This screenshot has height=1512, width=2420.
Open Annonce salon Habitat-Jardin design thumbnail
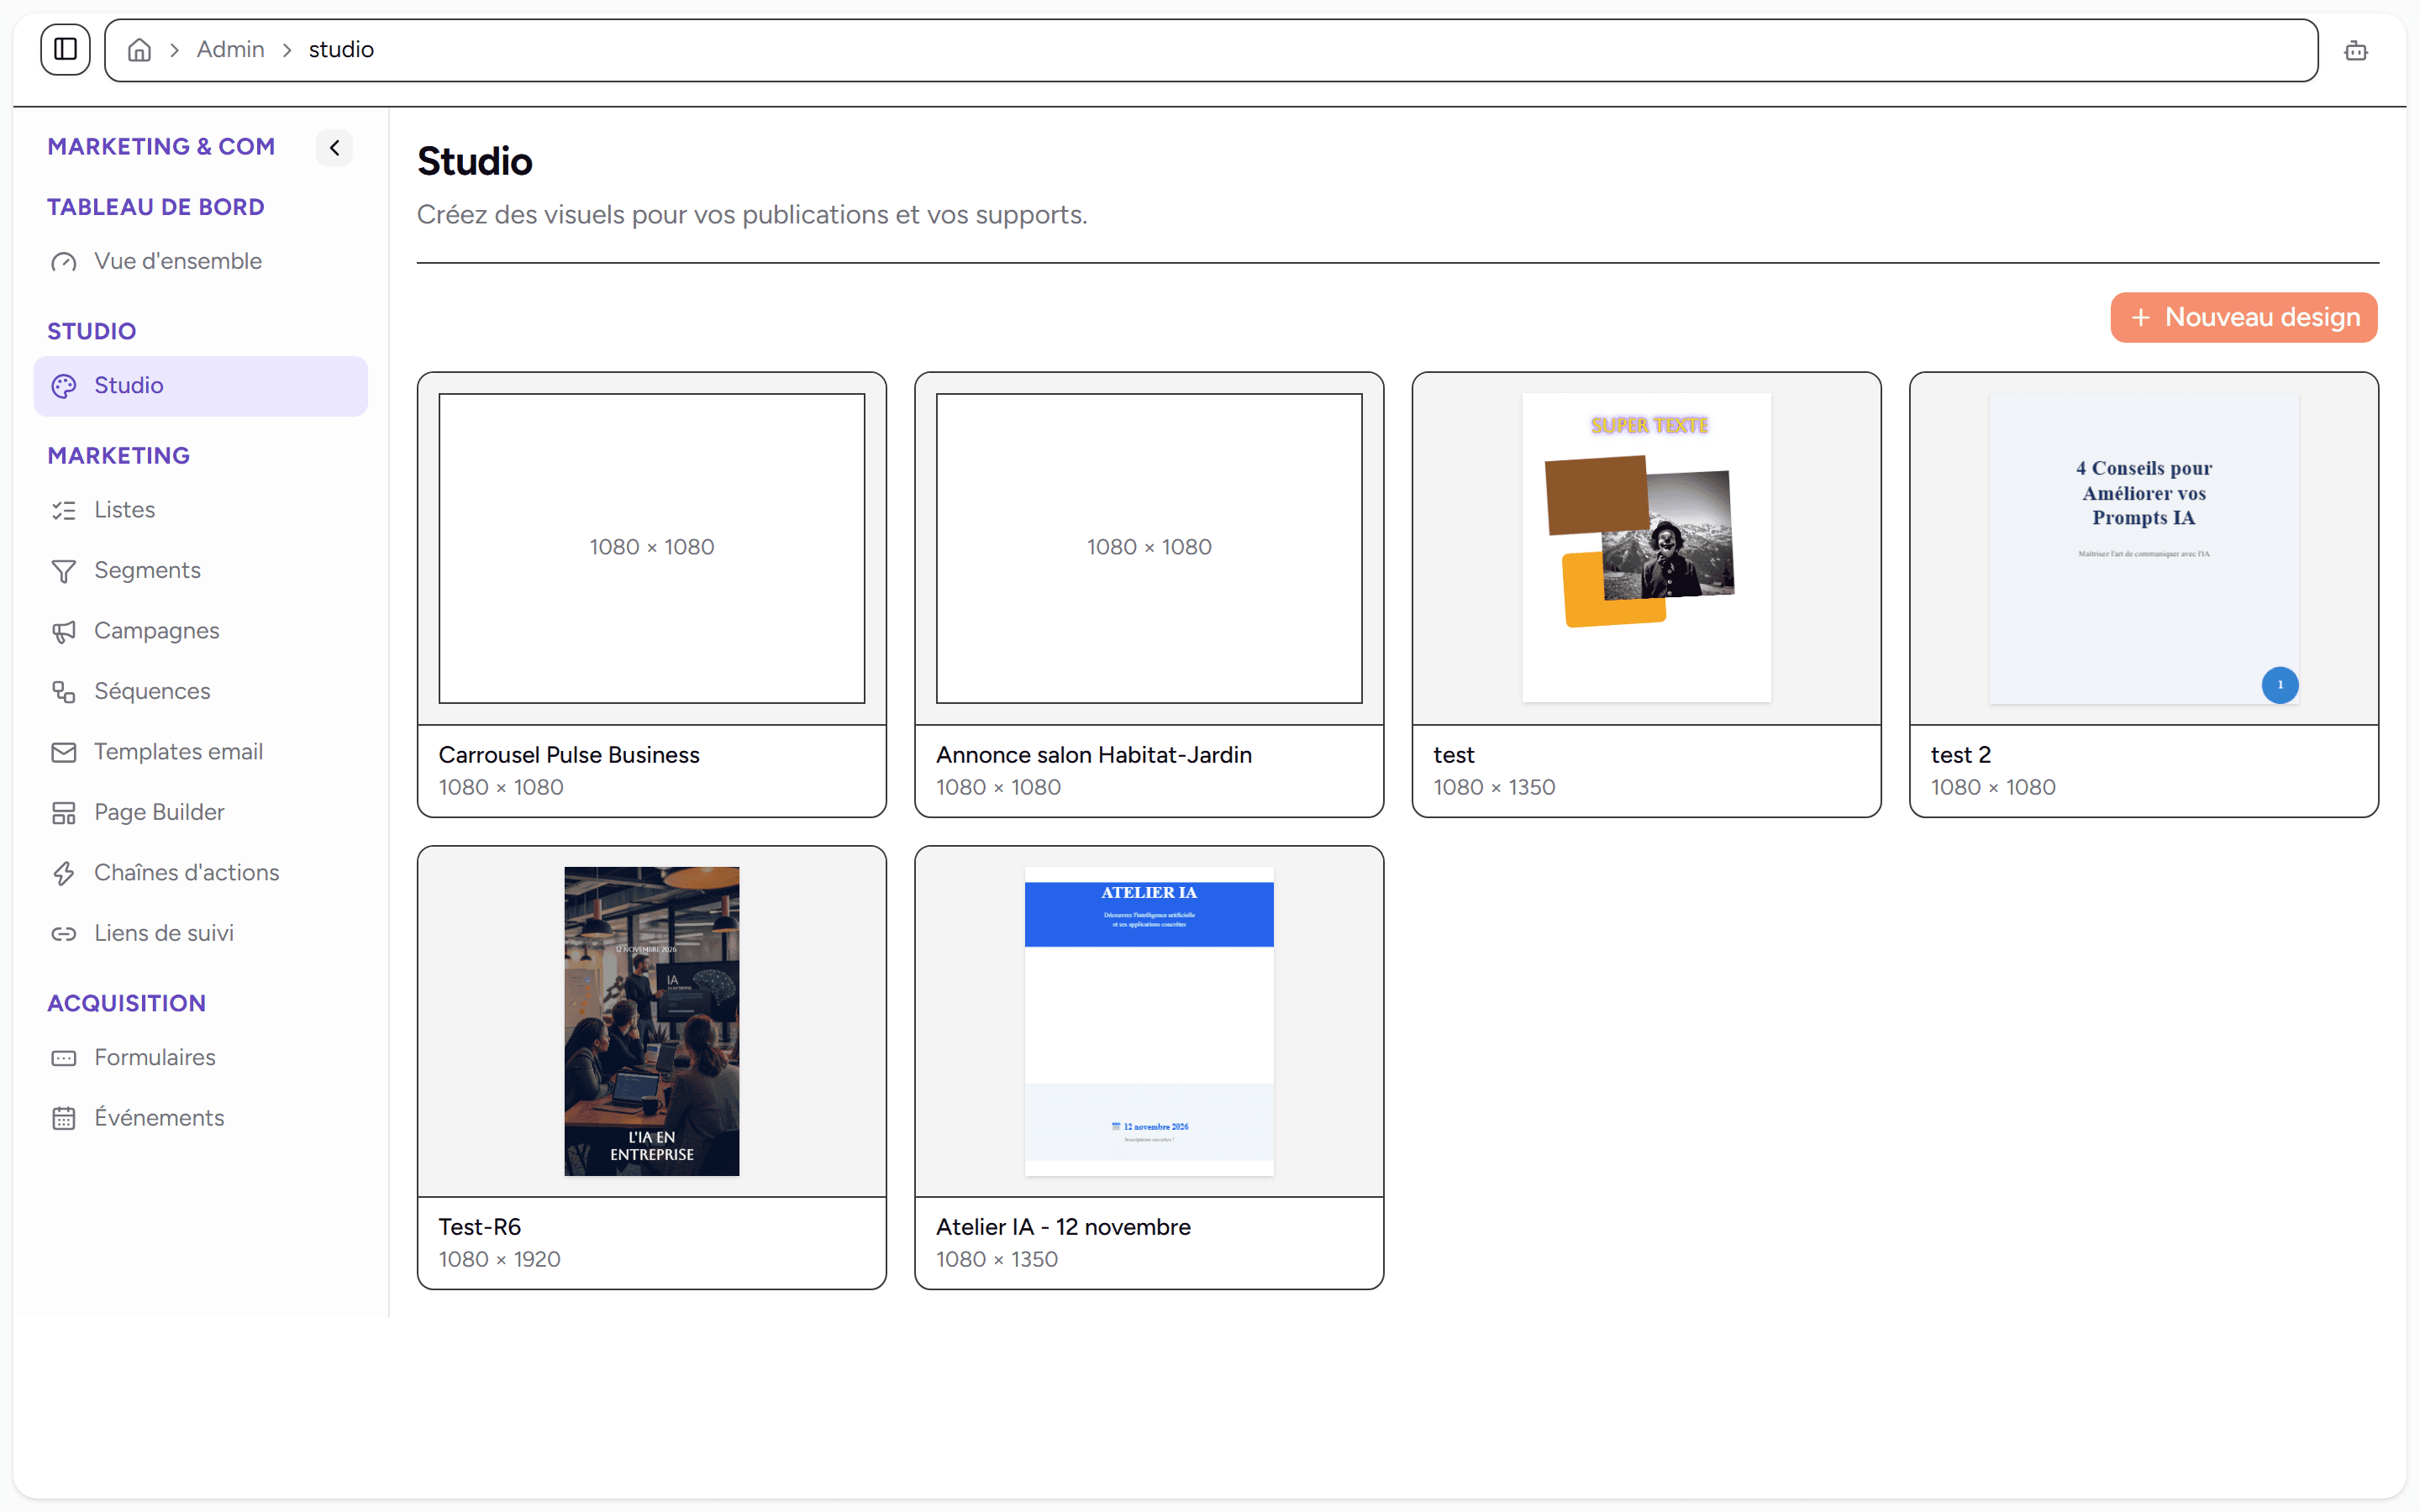pyautogui.click(x=1149, y=548)
